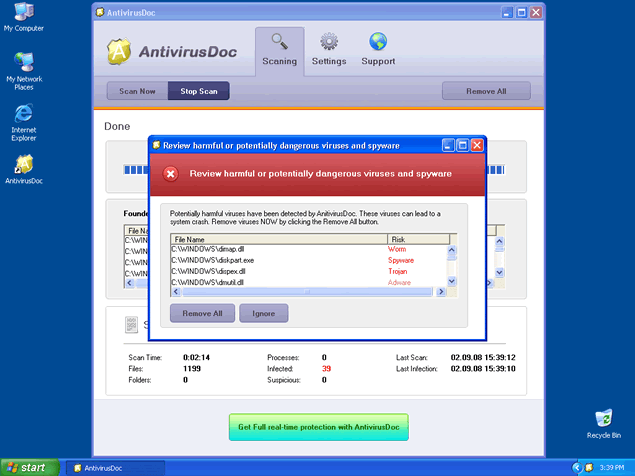This screenshot has height=476, width=635.
Task: Select My Network Places desktop icon
Action: click(x=24, y=68)
